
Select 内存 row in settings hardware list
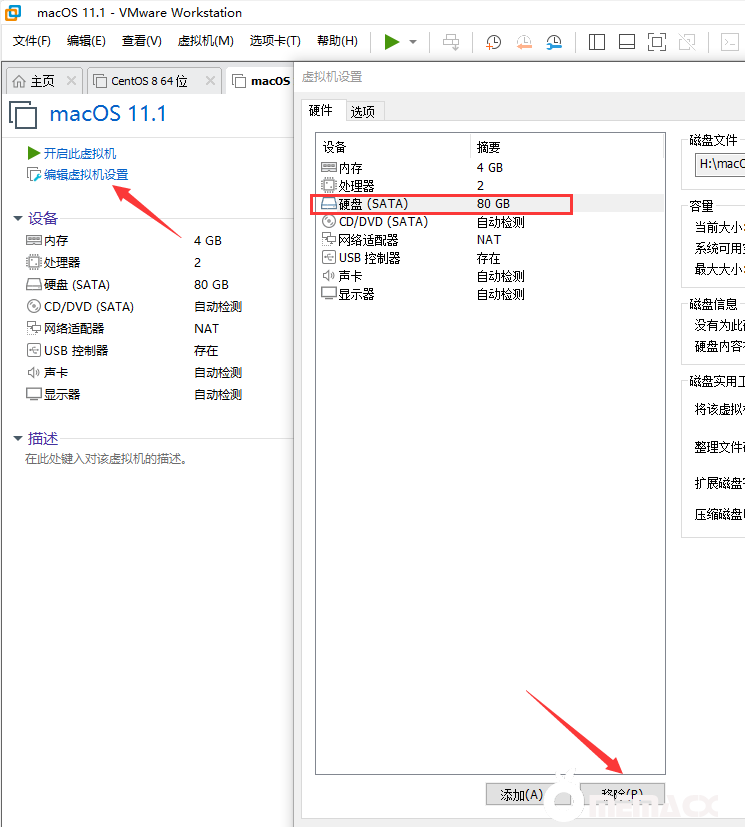click(489, 168)
